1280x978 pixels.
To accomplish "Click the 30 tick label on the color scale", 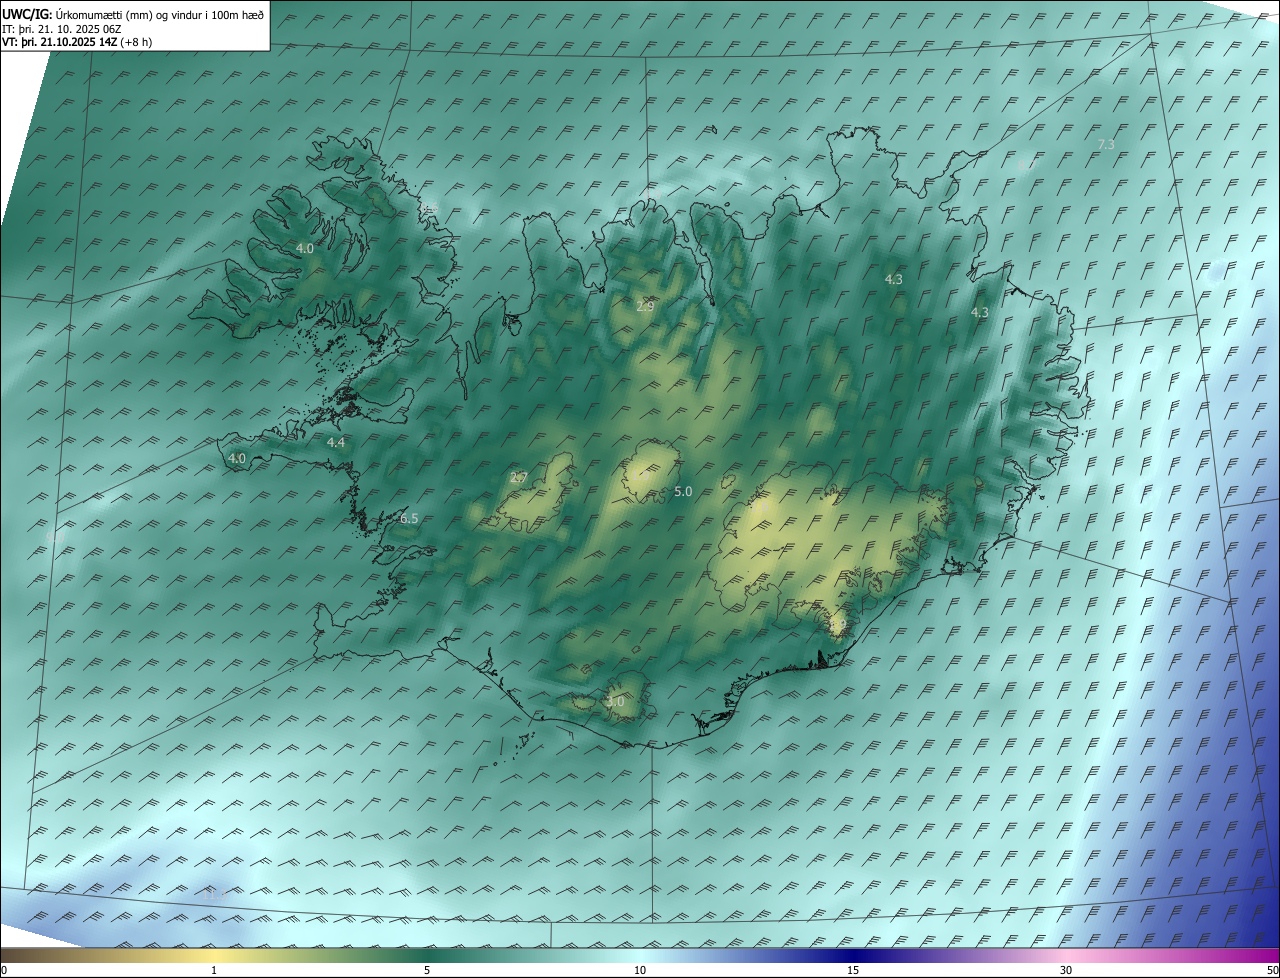I will pos(1066,971).
